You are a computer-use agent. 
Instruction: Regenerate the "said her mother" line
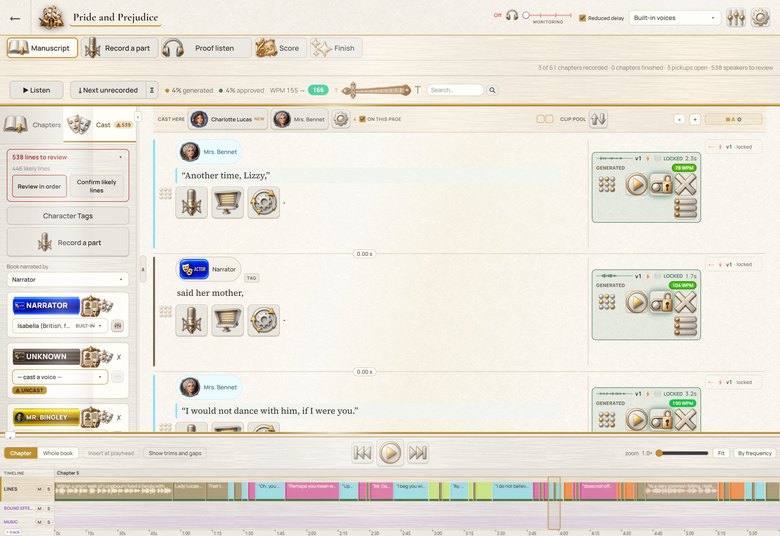[264, 320]
